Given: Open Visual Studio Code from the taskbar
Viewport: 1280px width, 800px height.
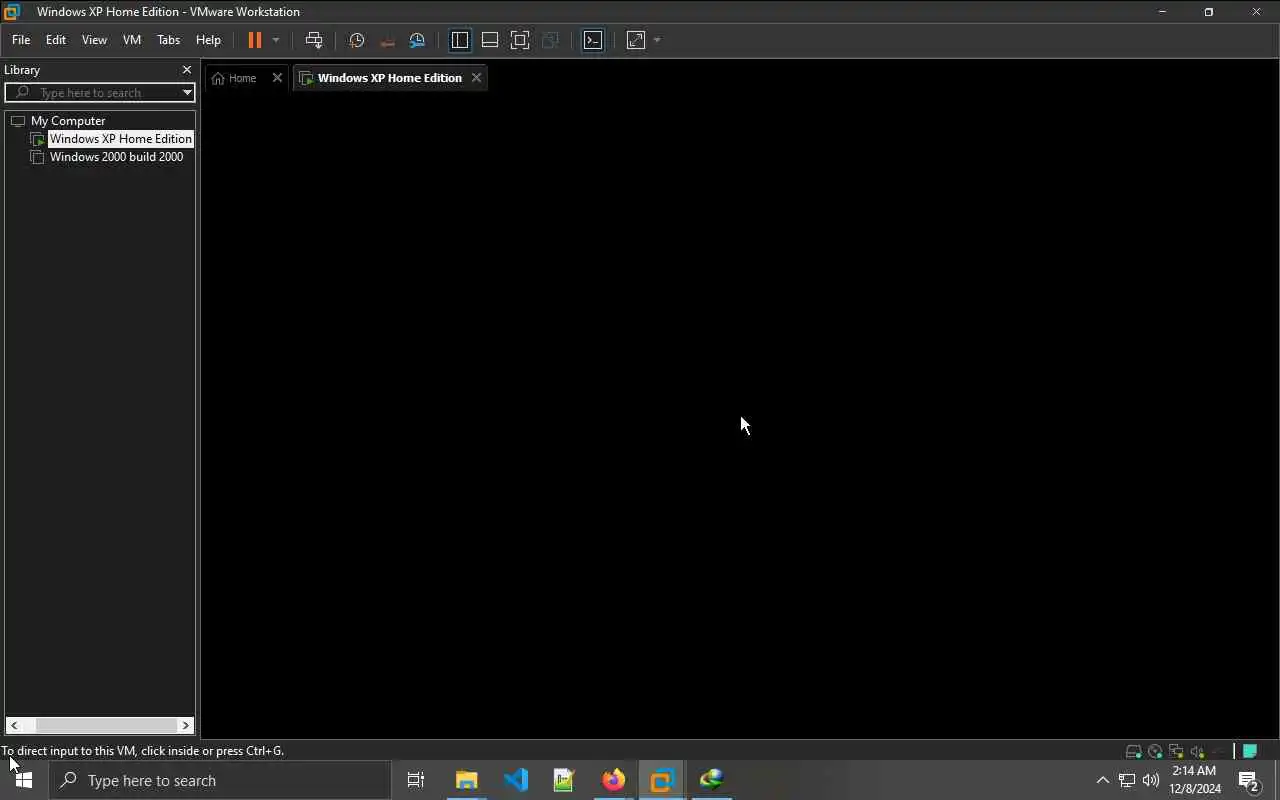Looking at the screenshot, I should (516, 780).
